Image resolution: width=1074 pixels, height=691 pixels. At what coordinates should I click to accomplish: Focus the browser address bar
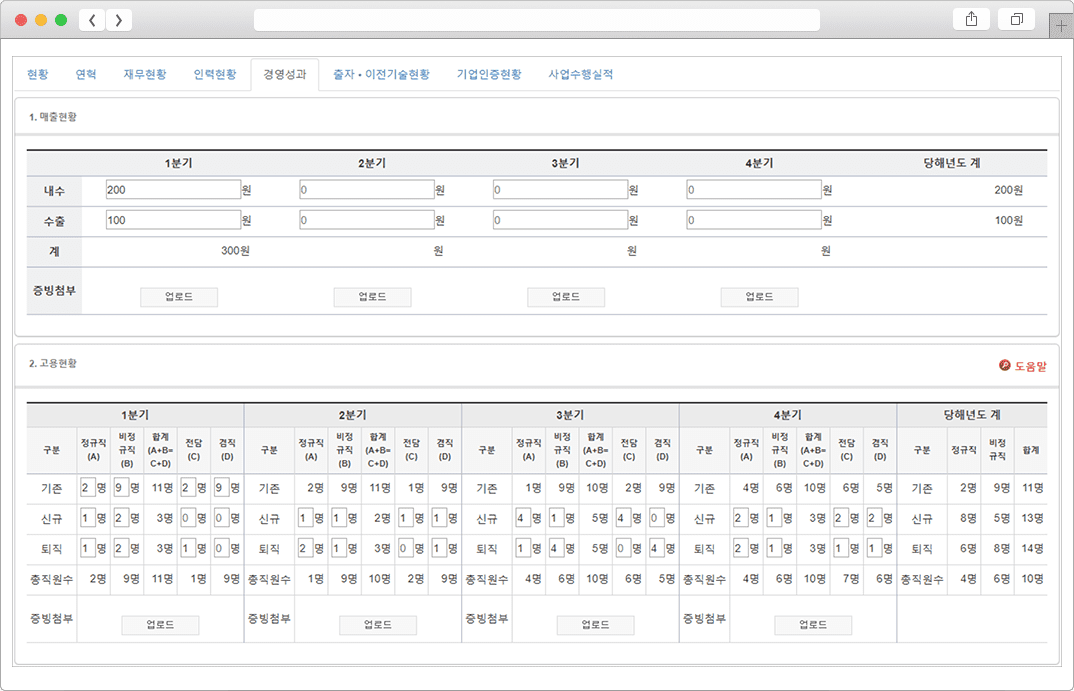coord(536,20)
